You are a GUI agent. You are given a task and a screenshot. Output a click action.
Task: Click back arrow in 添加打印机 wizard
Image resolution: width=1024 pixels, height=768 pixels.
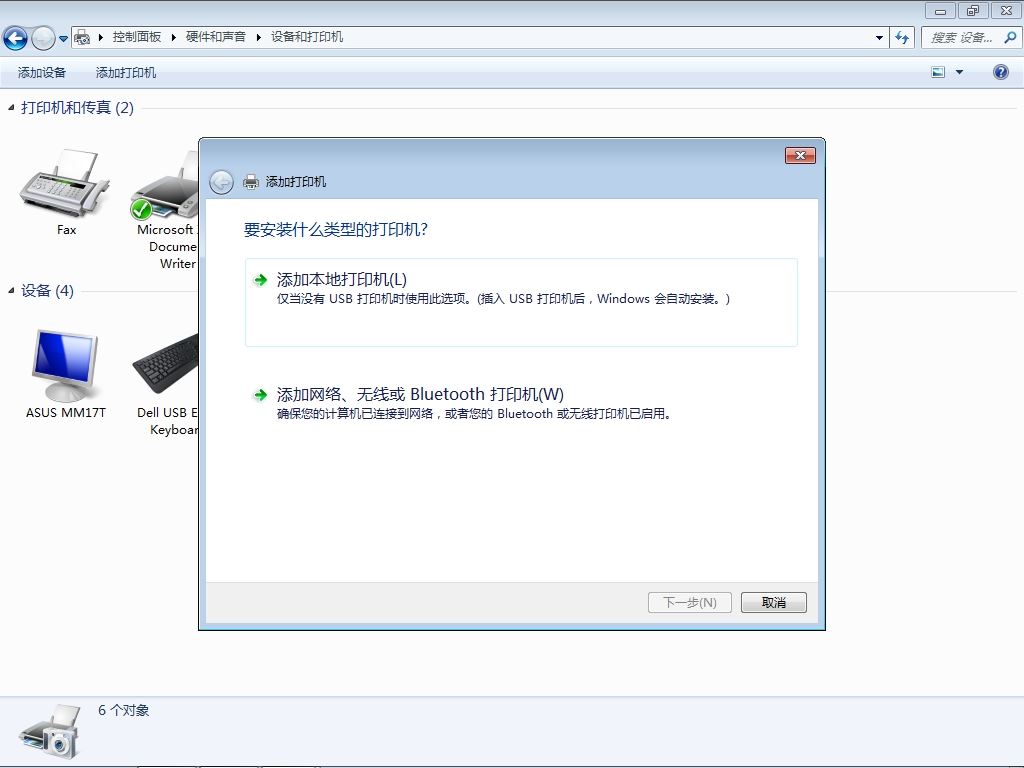pyautogui.click(x=221, y=182)
